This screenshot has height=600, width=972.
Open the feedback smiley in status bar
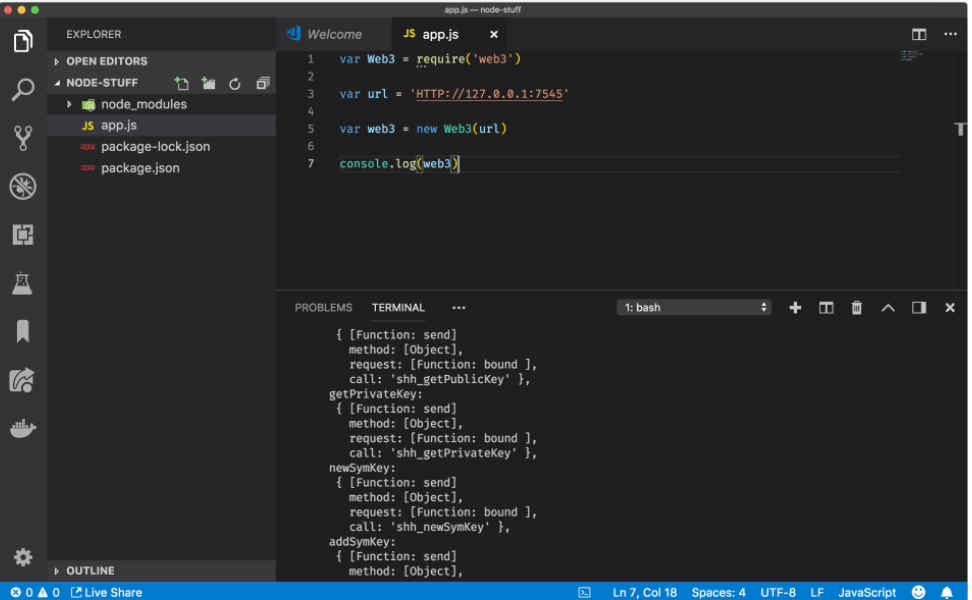point(918,592)
